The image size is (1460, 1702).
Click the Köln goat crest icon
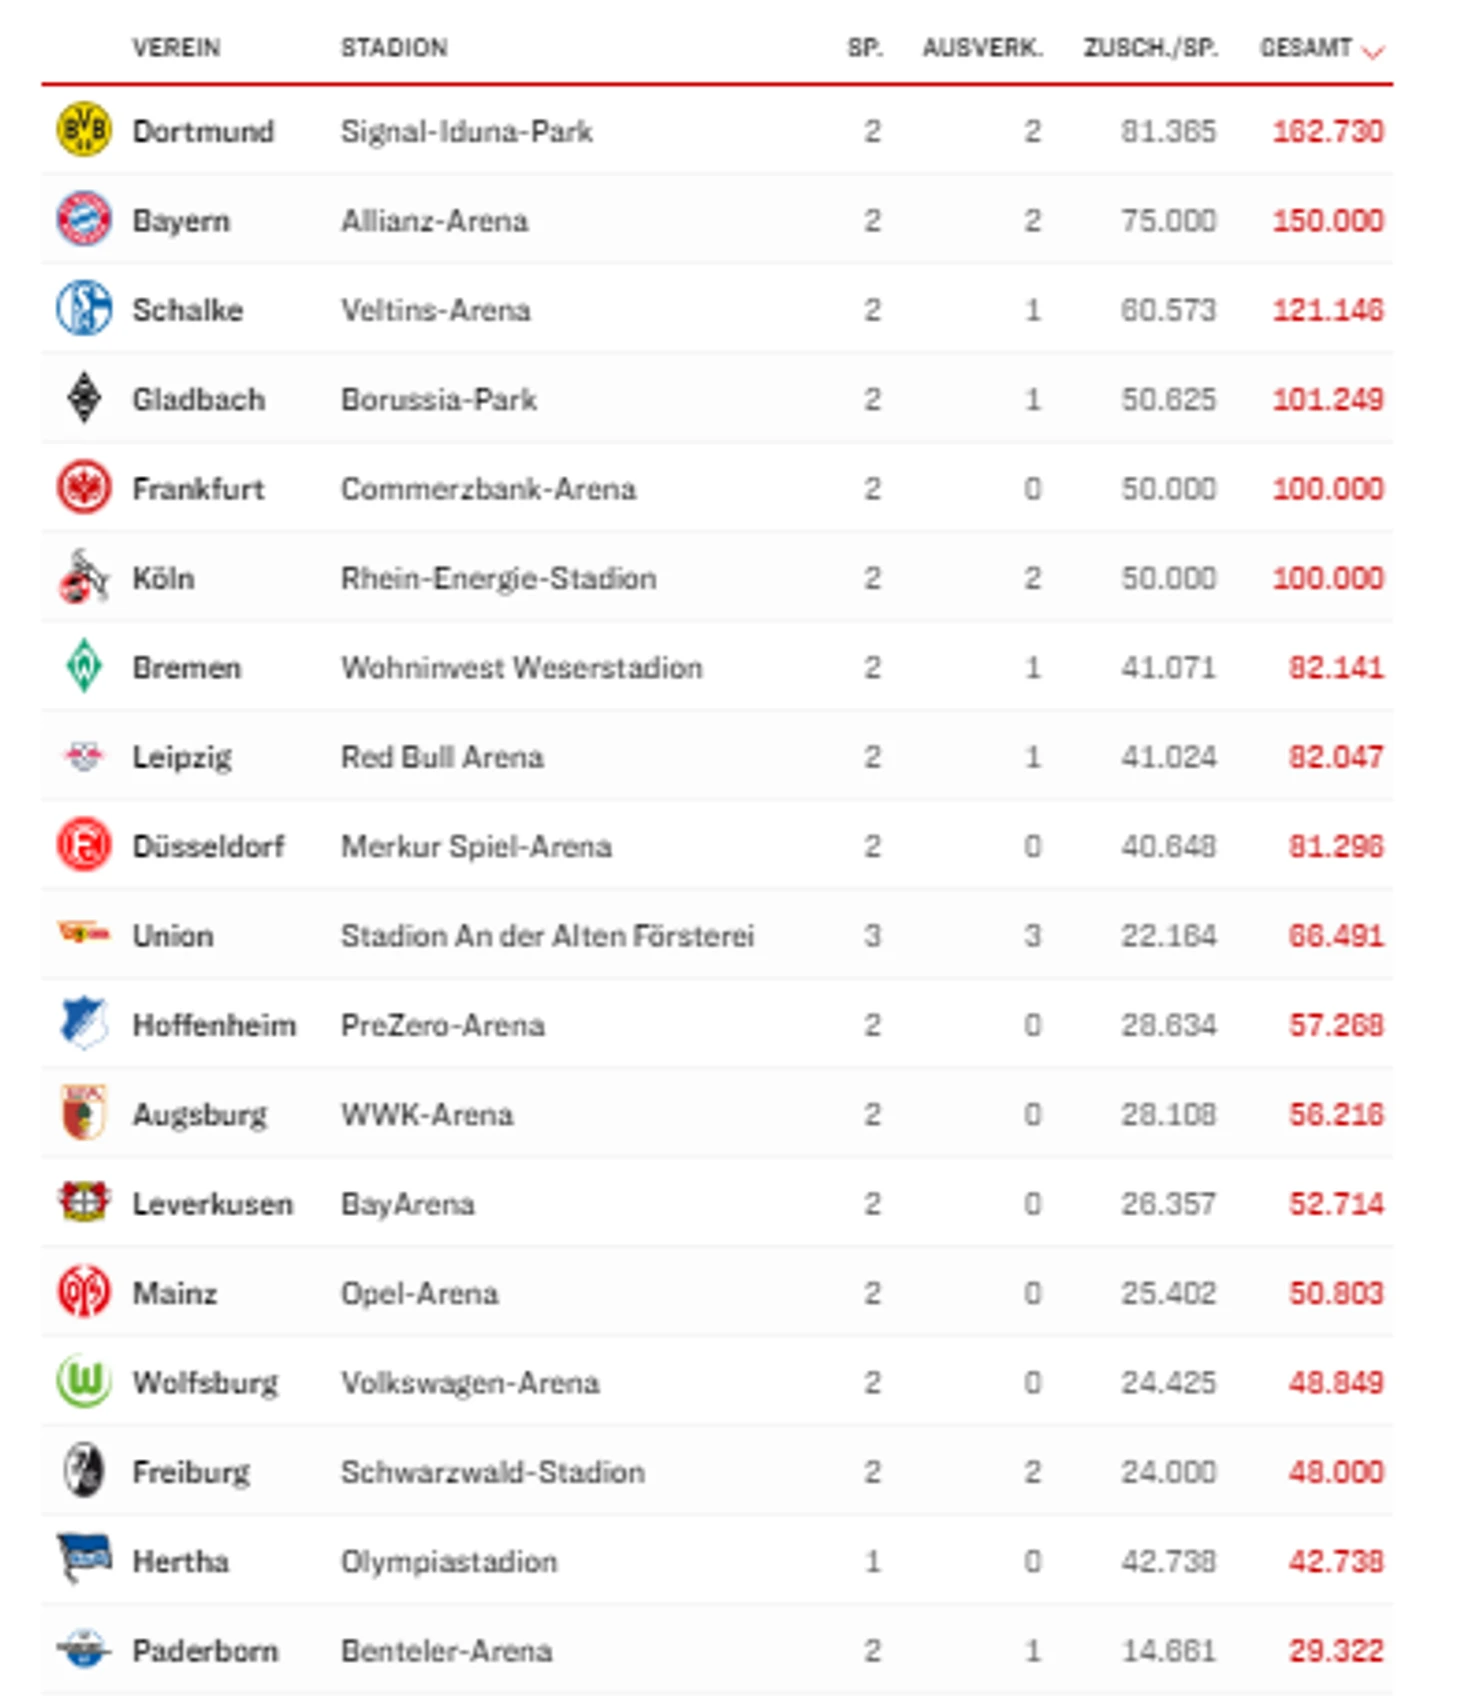[83, 577]
